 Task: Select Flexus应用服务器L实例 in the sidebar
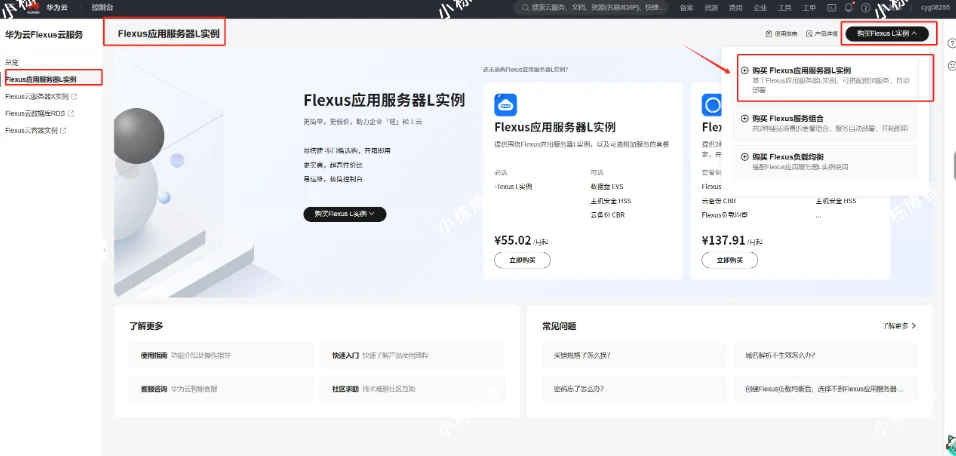point(41,79)
